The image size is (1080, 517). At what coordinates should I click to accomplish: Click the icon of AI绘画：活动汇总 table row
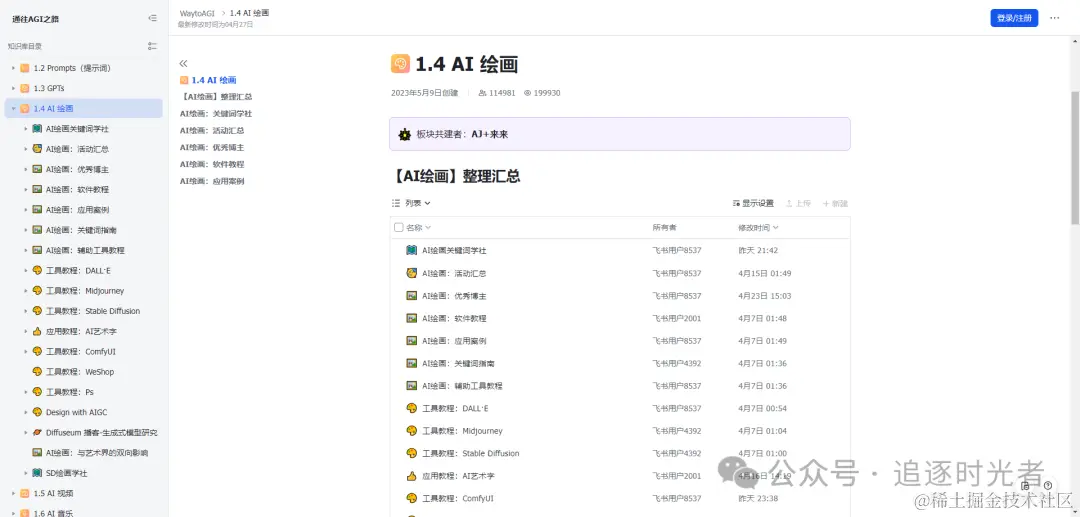coord(412,273)
